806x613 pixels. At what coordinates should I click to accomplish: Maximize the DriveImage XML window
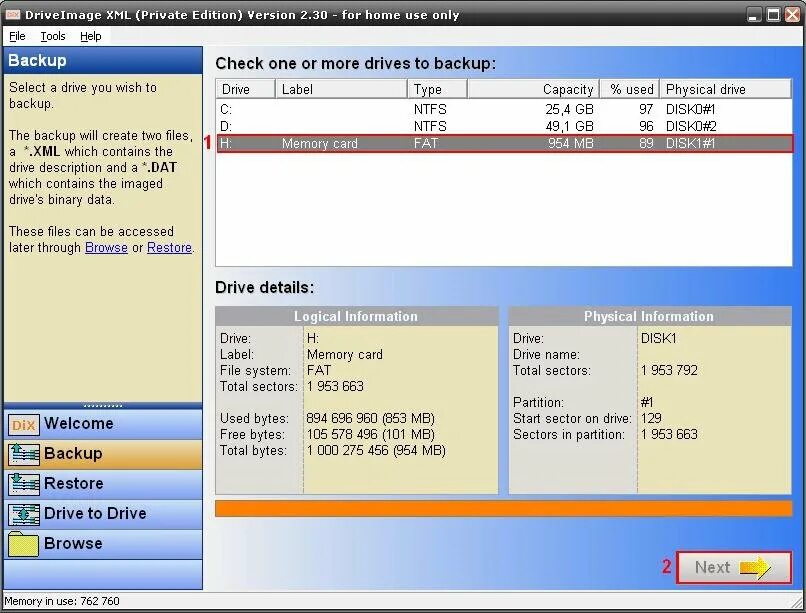click(x=774, y=15)
